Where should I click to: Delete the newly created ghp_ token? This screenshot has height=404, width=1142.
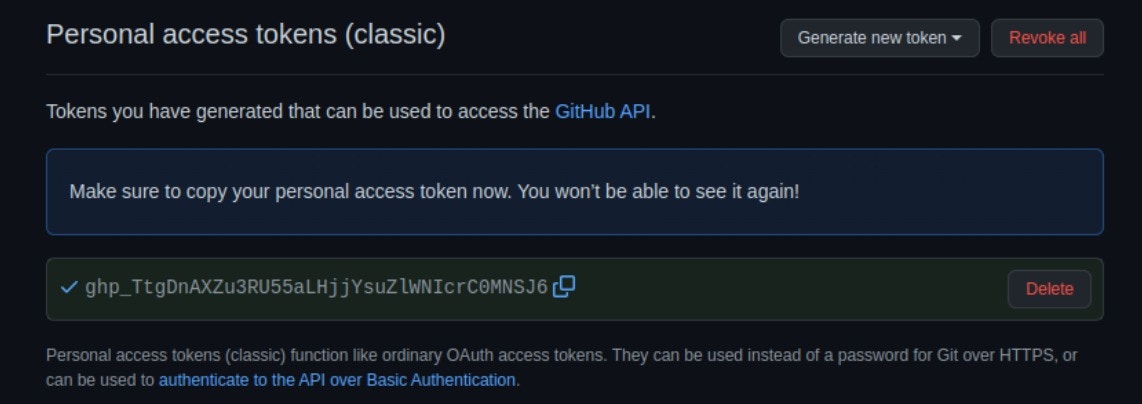(x=1050, y=289)
